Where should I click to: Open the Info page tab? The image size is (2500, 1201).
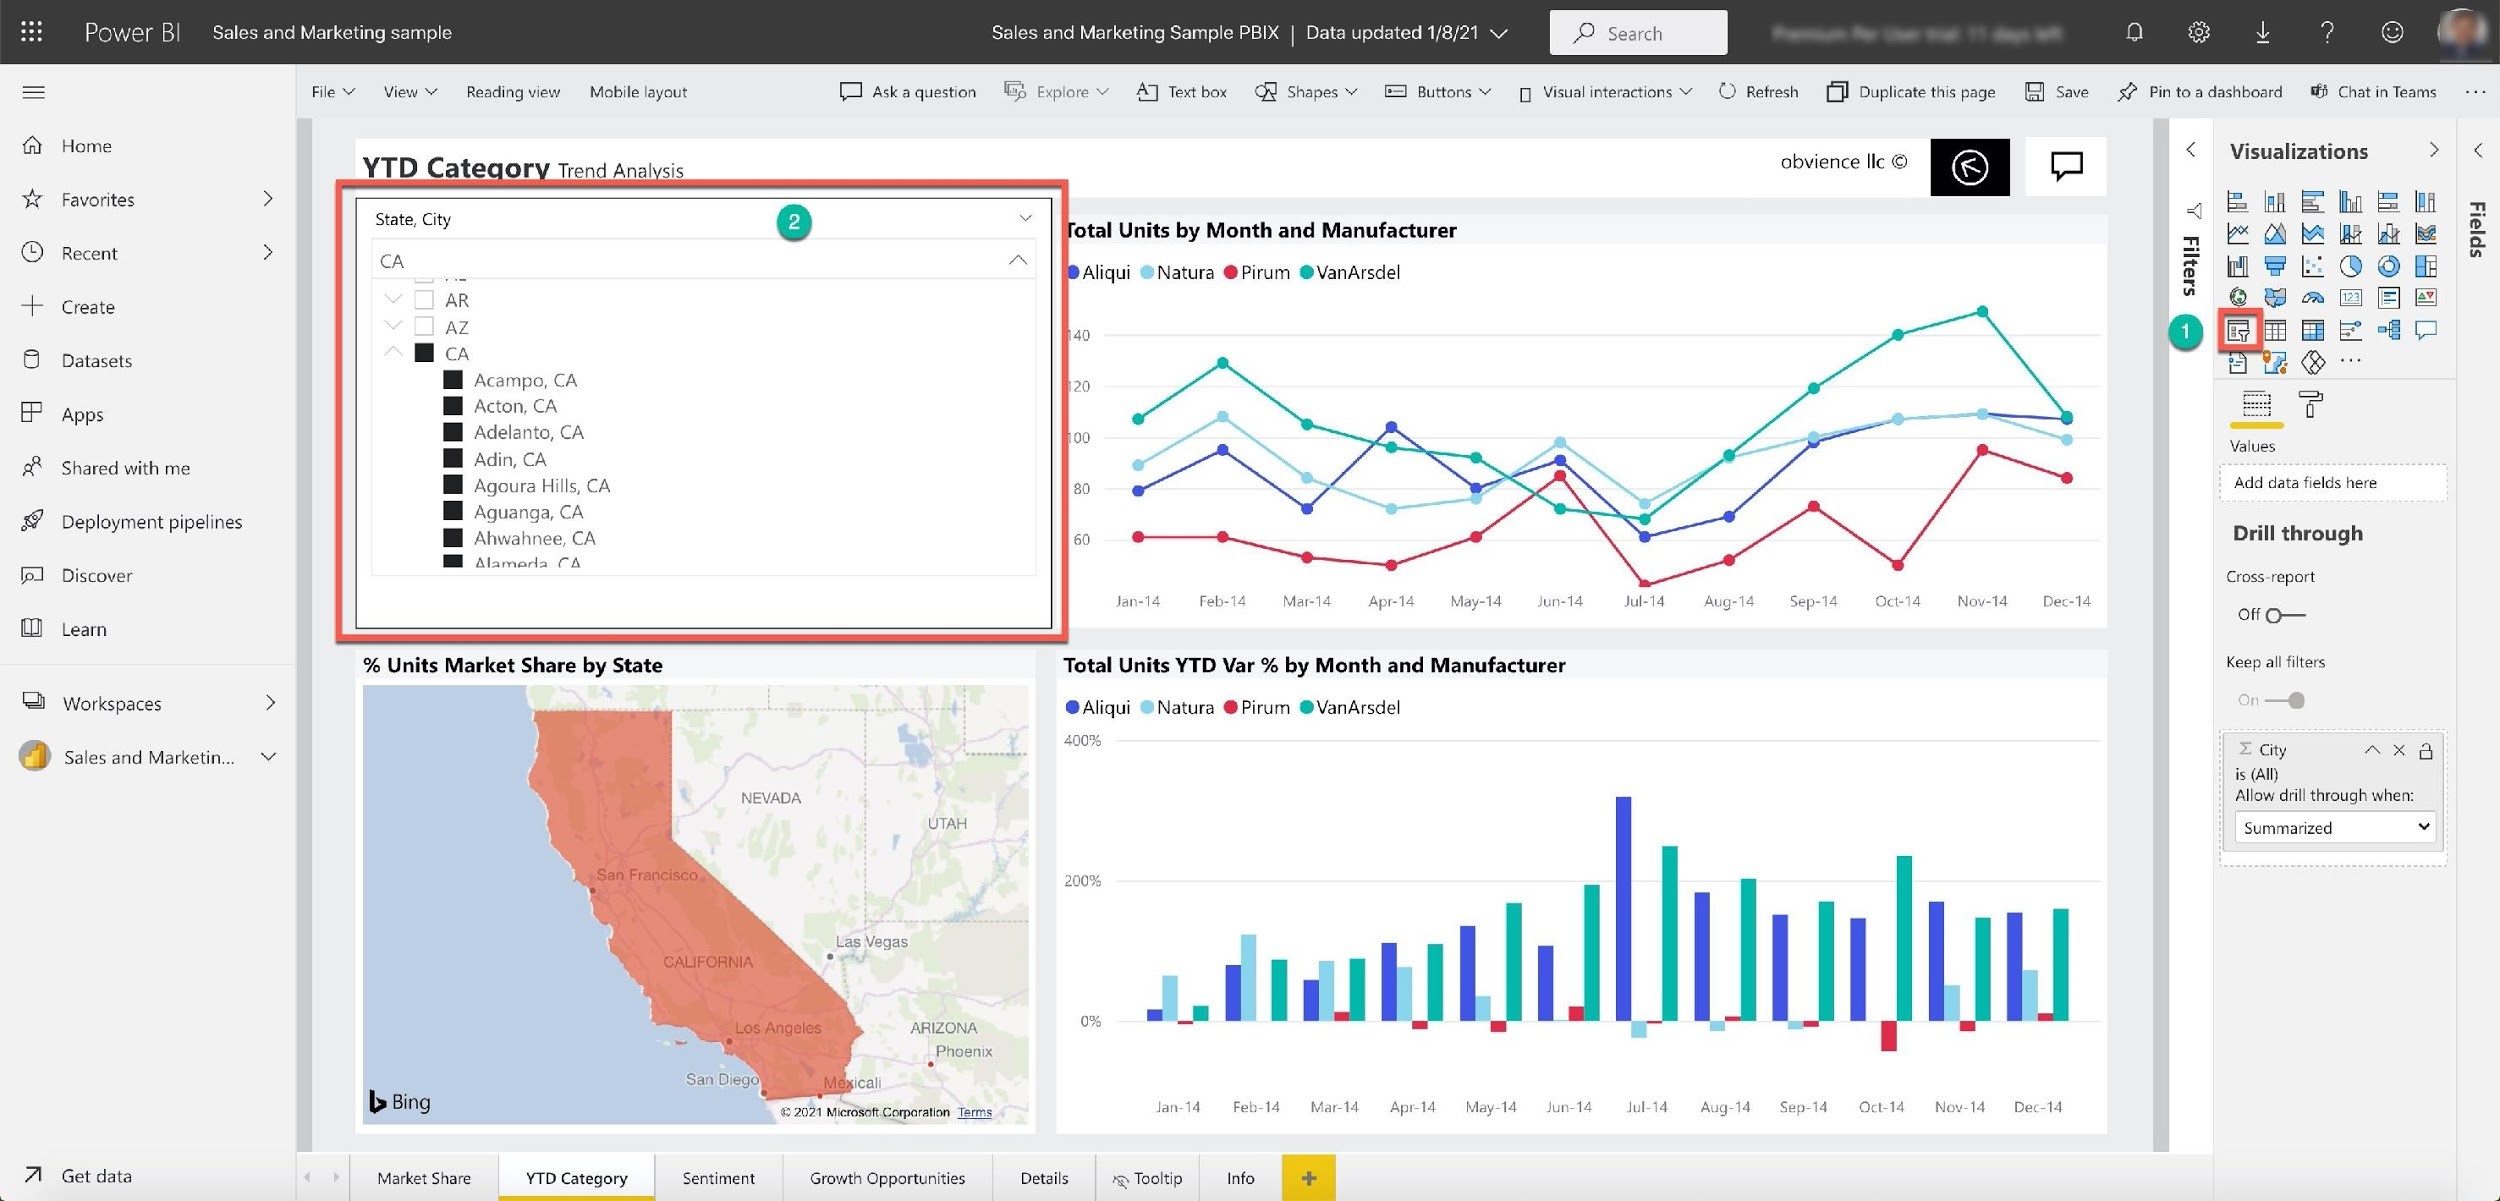pyautogui.click(x=1240, y=1178)
